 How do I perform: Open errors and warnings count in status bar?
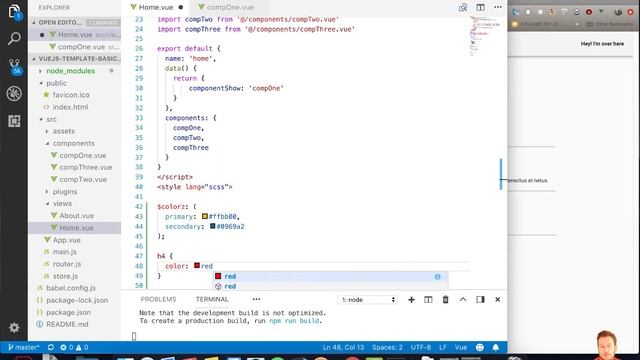[74, 347]
